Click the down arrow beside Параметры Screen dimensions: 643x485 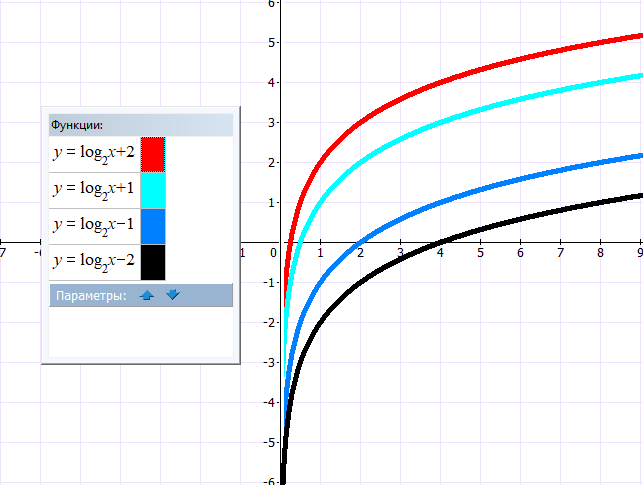tap(172, 295)
